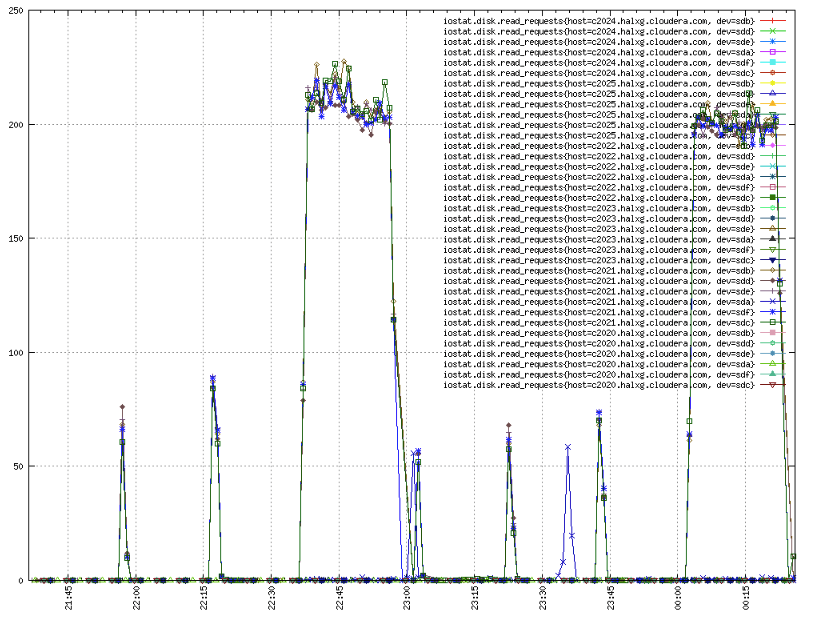Select legend entry host=c2020 dev=sdd
Screen dimensions: 816x623
pos(614,344)
